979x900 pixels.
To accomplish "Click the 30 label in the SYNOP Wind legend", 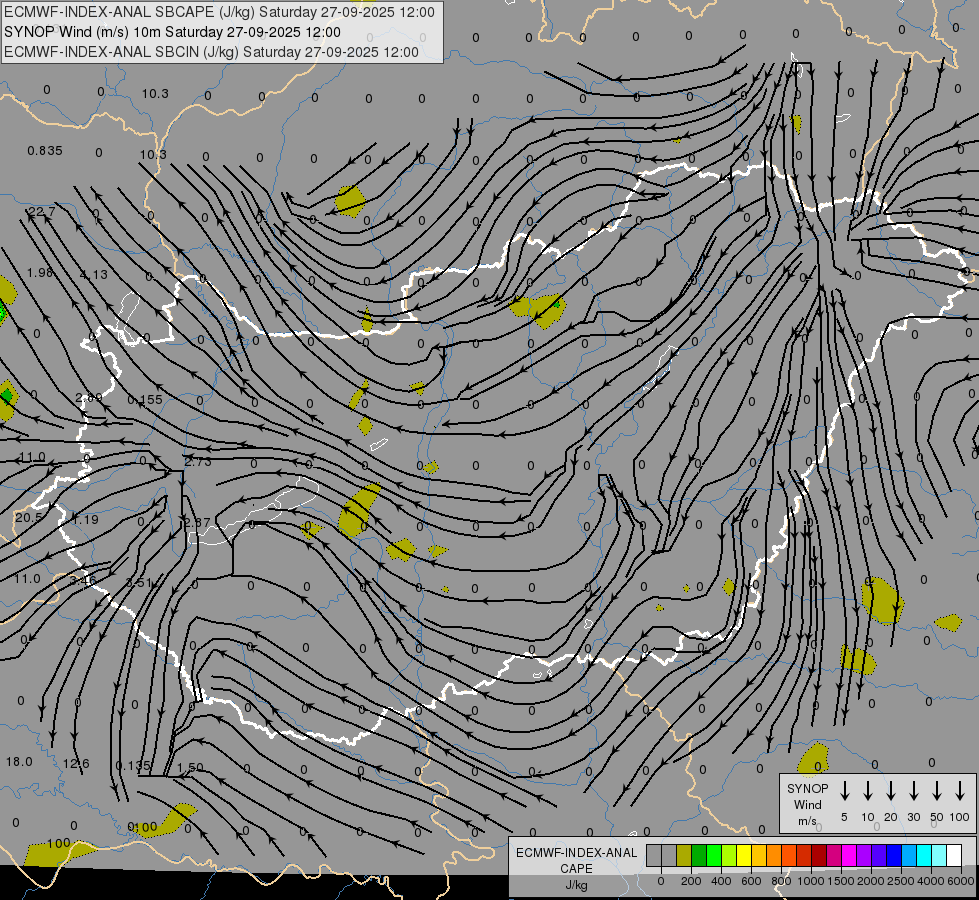I will [913, 817].
